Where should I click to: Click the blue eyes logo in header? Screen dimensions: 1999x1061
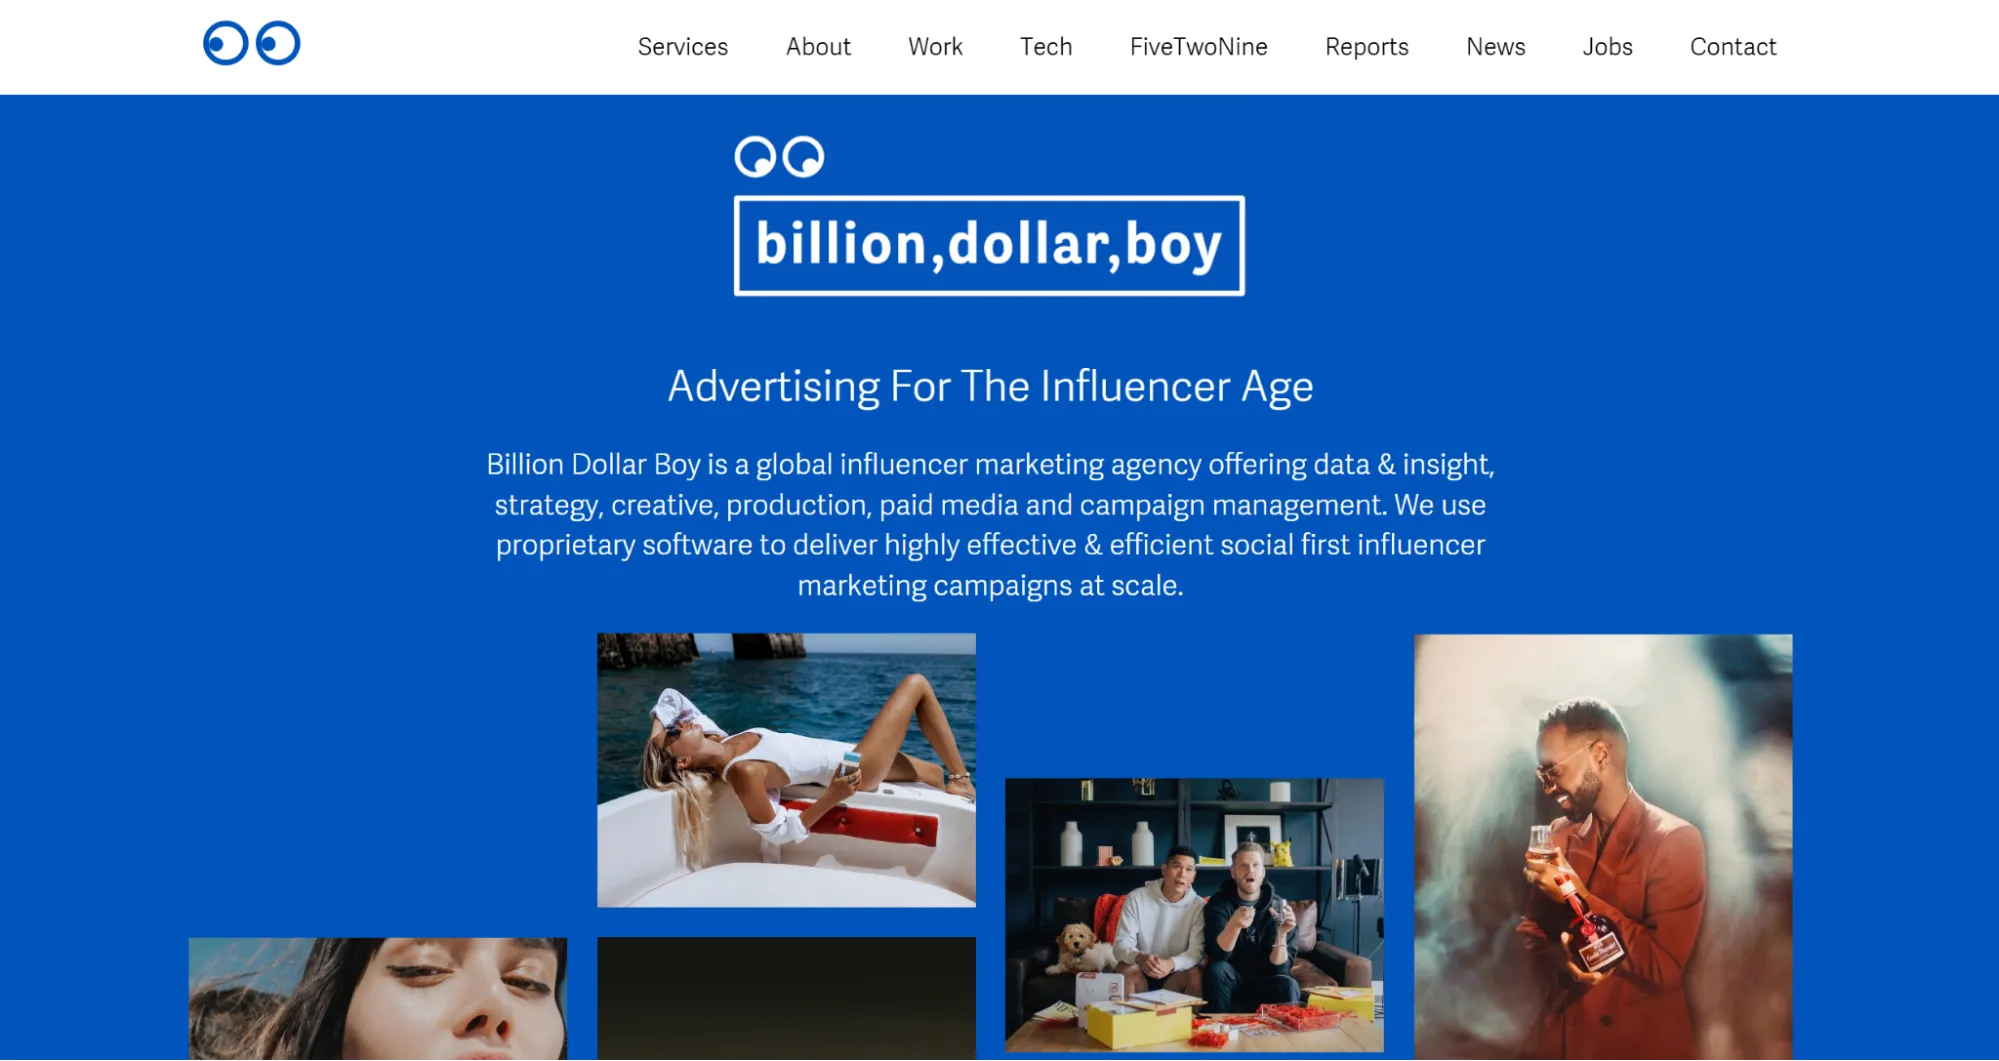[x=252, y=43]
